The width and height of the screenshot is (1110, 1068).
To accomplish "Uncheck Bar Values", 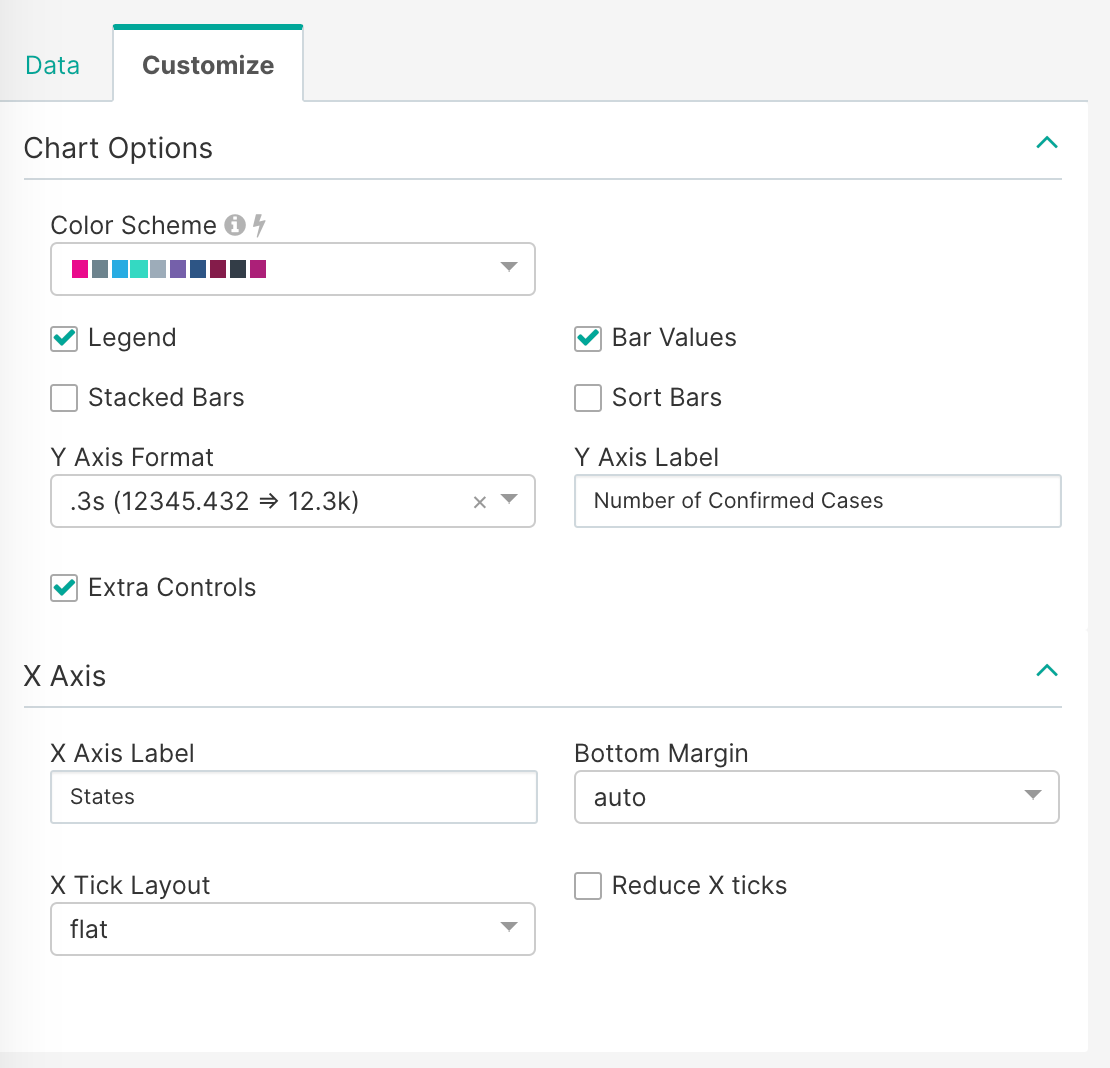I will (x=588, y=339).
